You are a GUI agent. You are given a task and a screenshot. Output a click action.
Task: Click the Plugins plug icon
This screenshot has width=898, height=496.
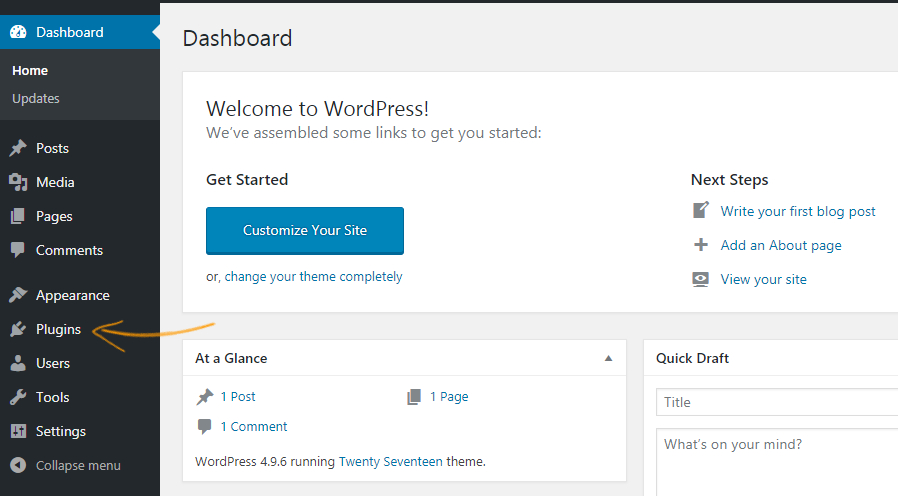pos(18,329)
